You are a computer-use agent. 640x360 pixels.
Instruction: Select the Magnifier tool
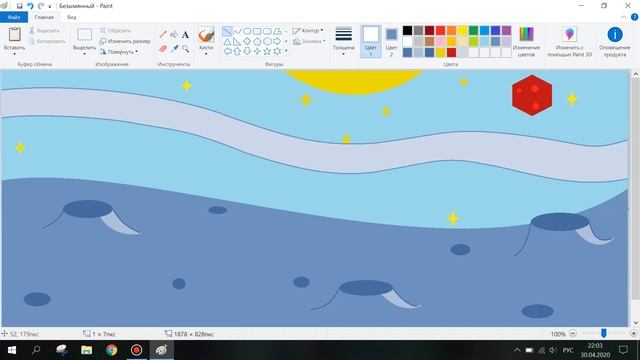coord(185,49)
